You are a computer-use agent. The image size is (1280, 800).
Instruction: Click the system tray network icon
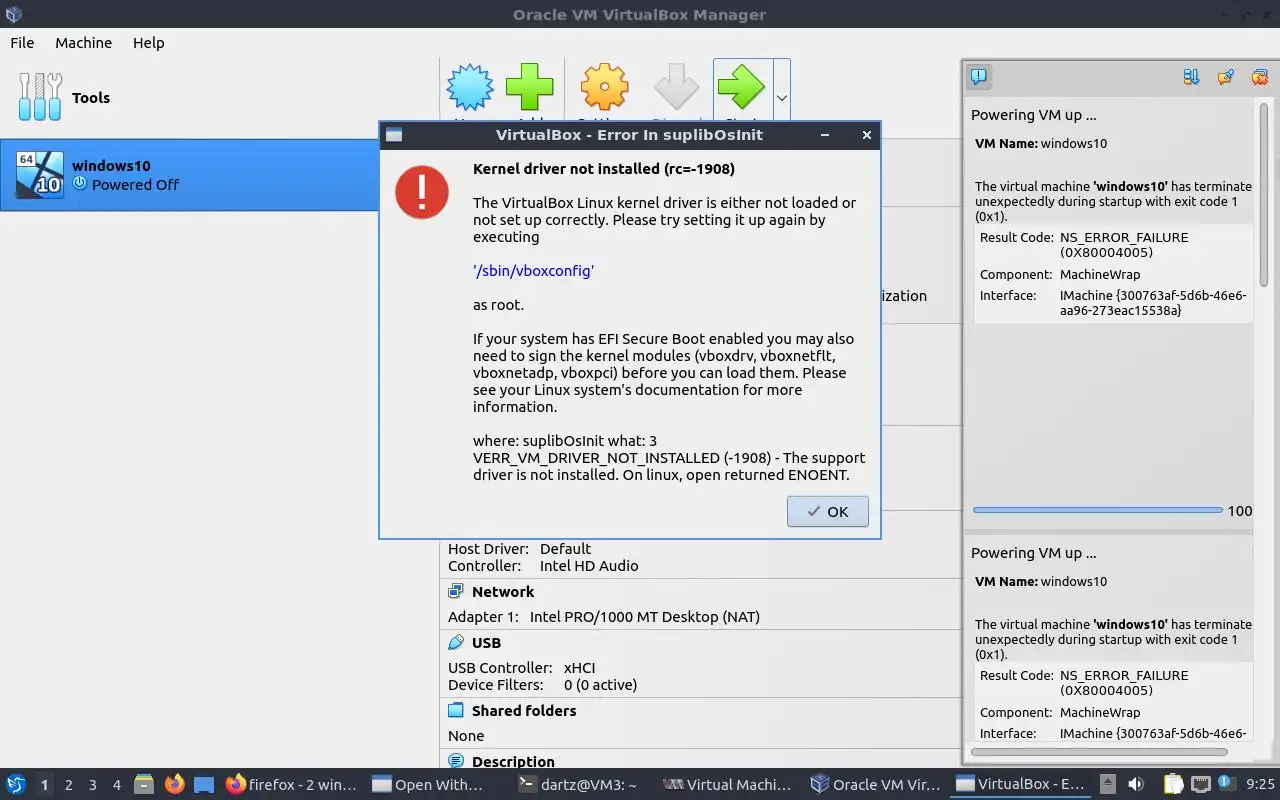1200,784
